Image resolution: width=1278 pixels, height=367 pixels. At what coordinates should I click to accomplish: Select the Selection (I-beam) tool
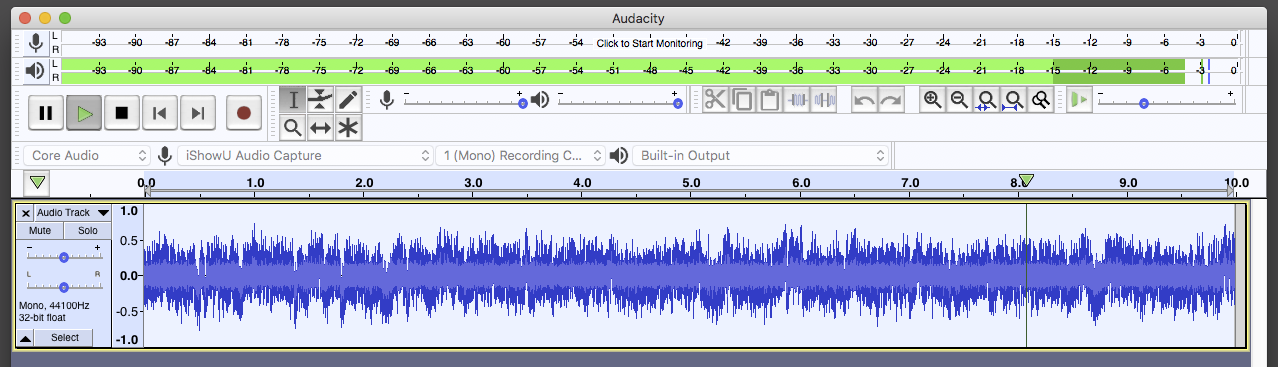293,99
